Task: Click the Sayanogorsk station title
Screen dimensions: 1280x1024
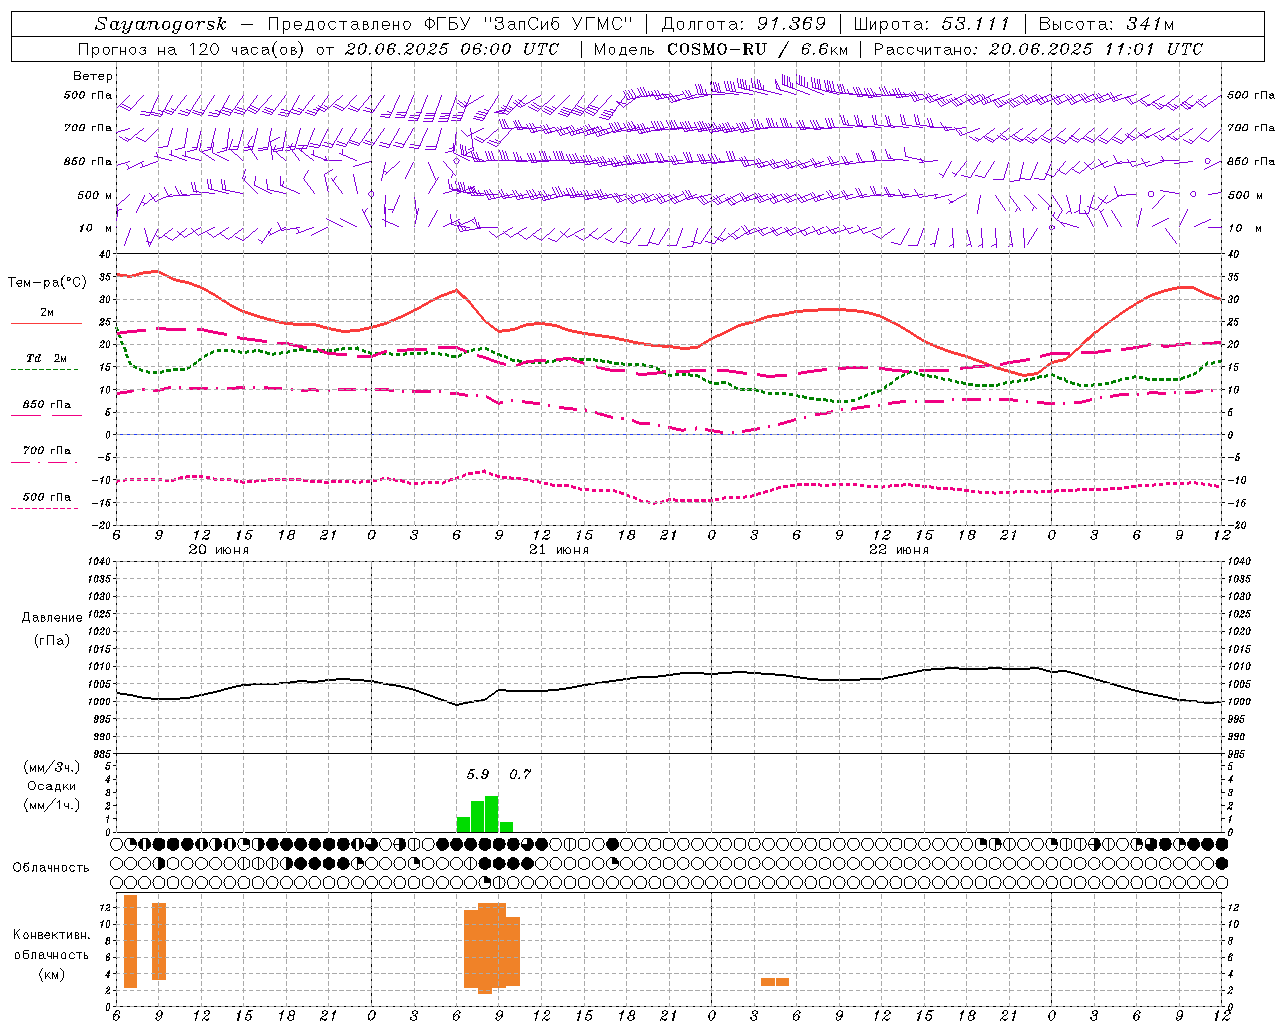Action: (161, 24)
